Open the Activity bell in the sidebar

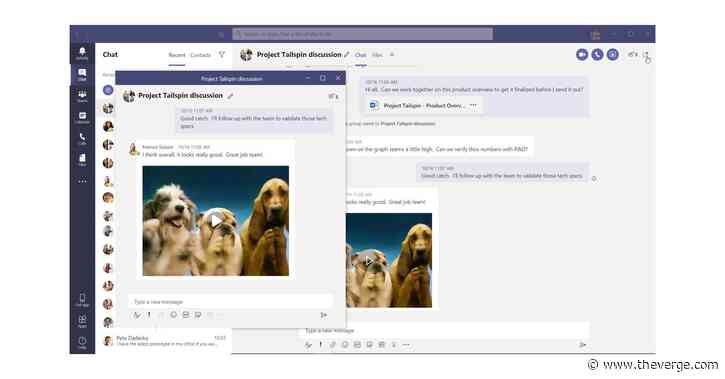pyautogui.click(x=82, y=52)
